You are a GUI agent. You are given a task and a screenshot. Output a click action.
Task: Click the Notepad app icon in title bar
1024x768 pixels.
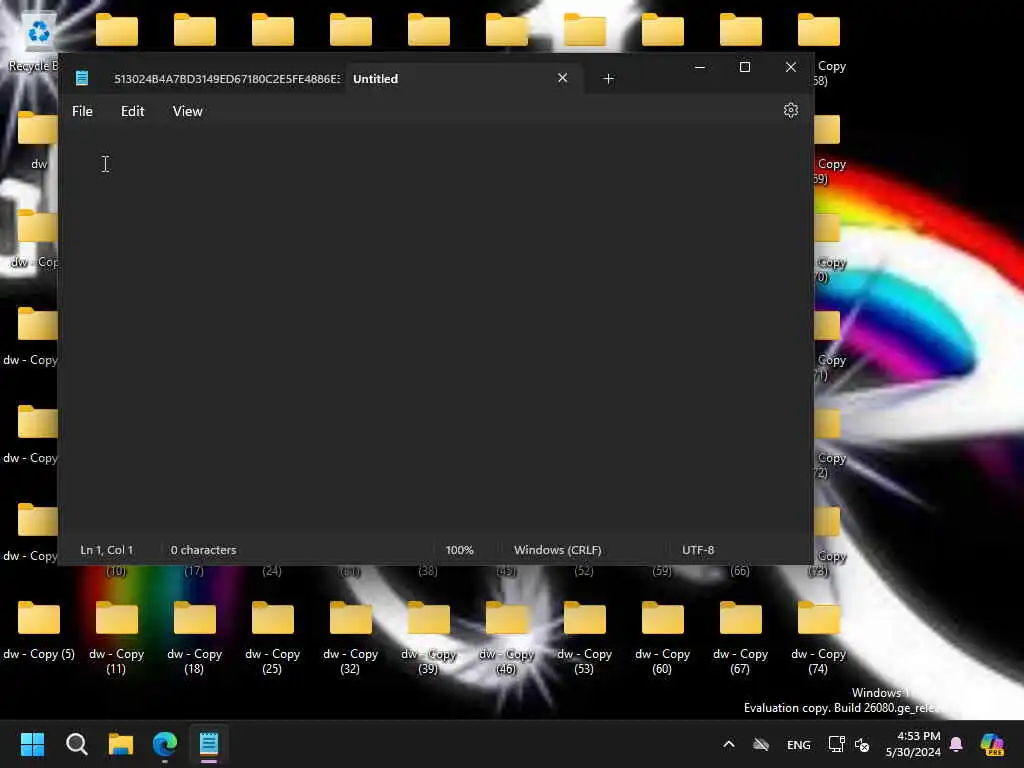tap(82, 78)
